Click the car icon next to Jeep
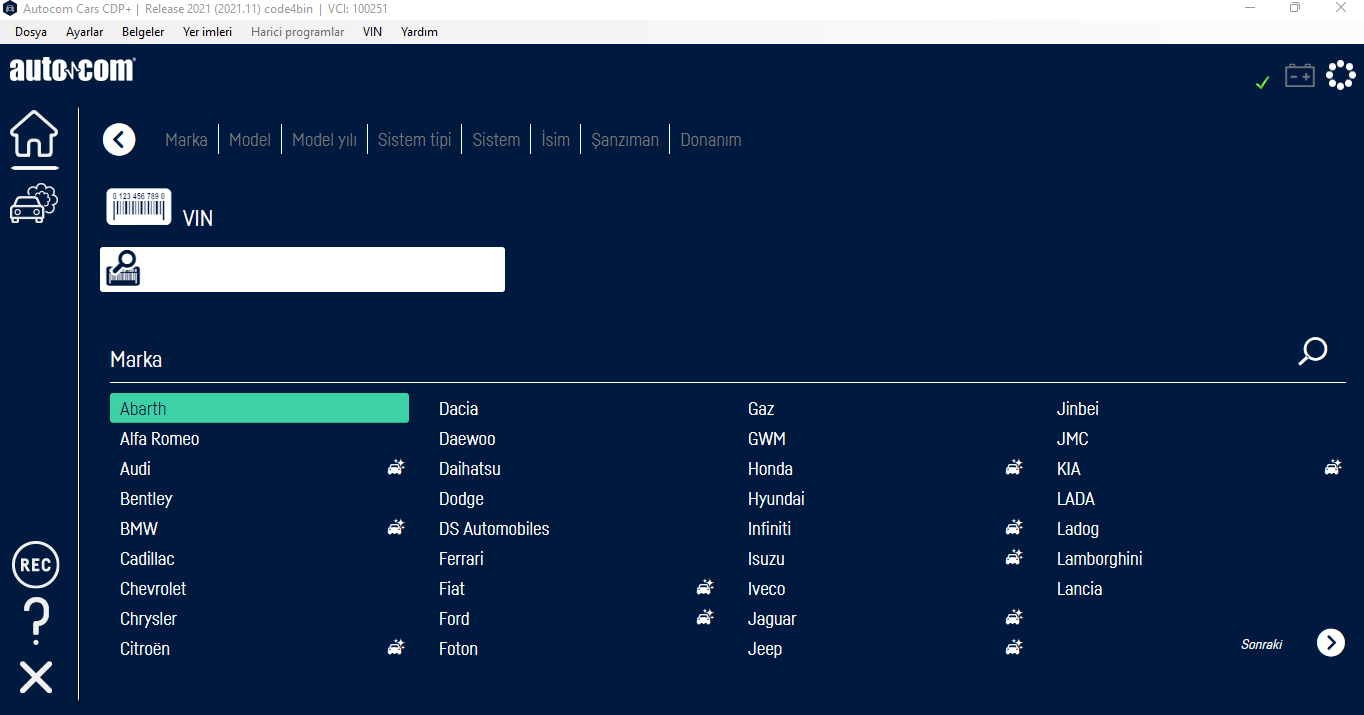The width and height of the screenshot is (1364, 715). tap(1014, 647)
